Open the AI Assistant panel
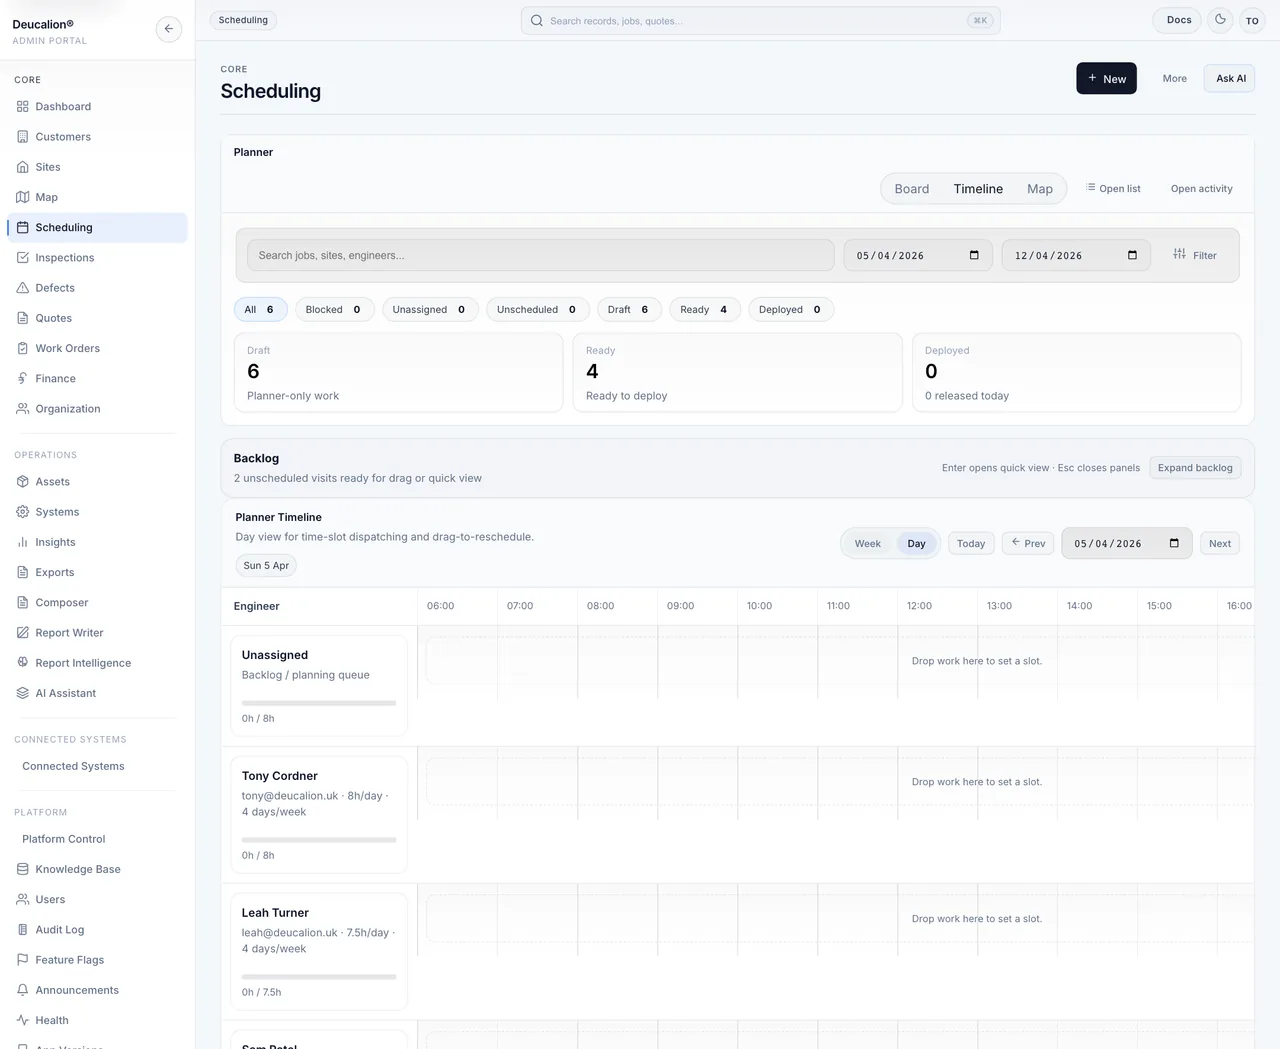 pos(65,693)
